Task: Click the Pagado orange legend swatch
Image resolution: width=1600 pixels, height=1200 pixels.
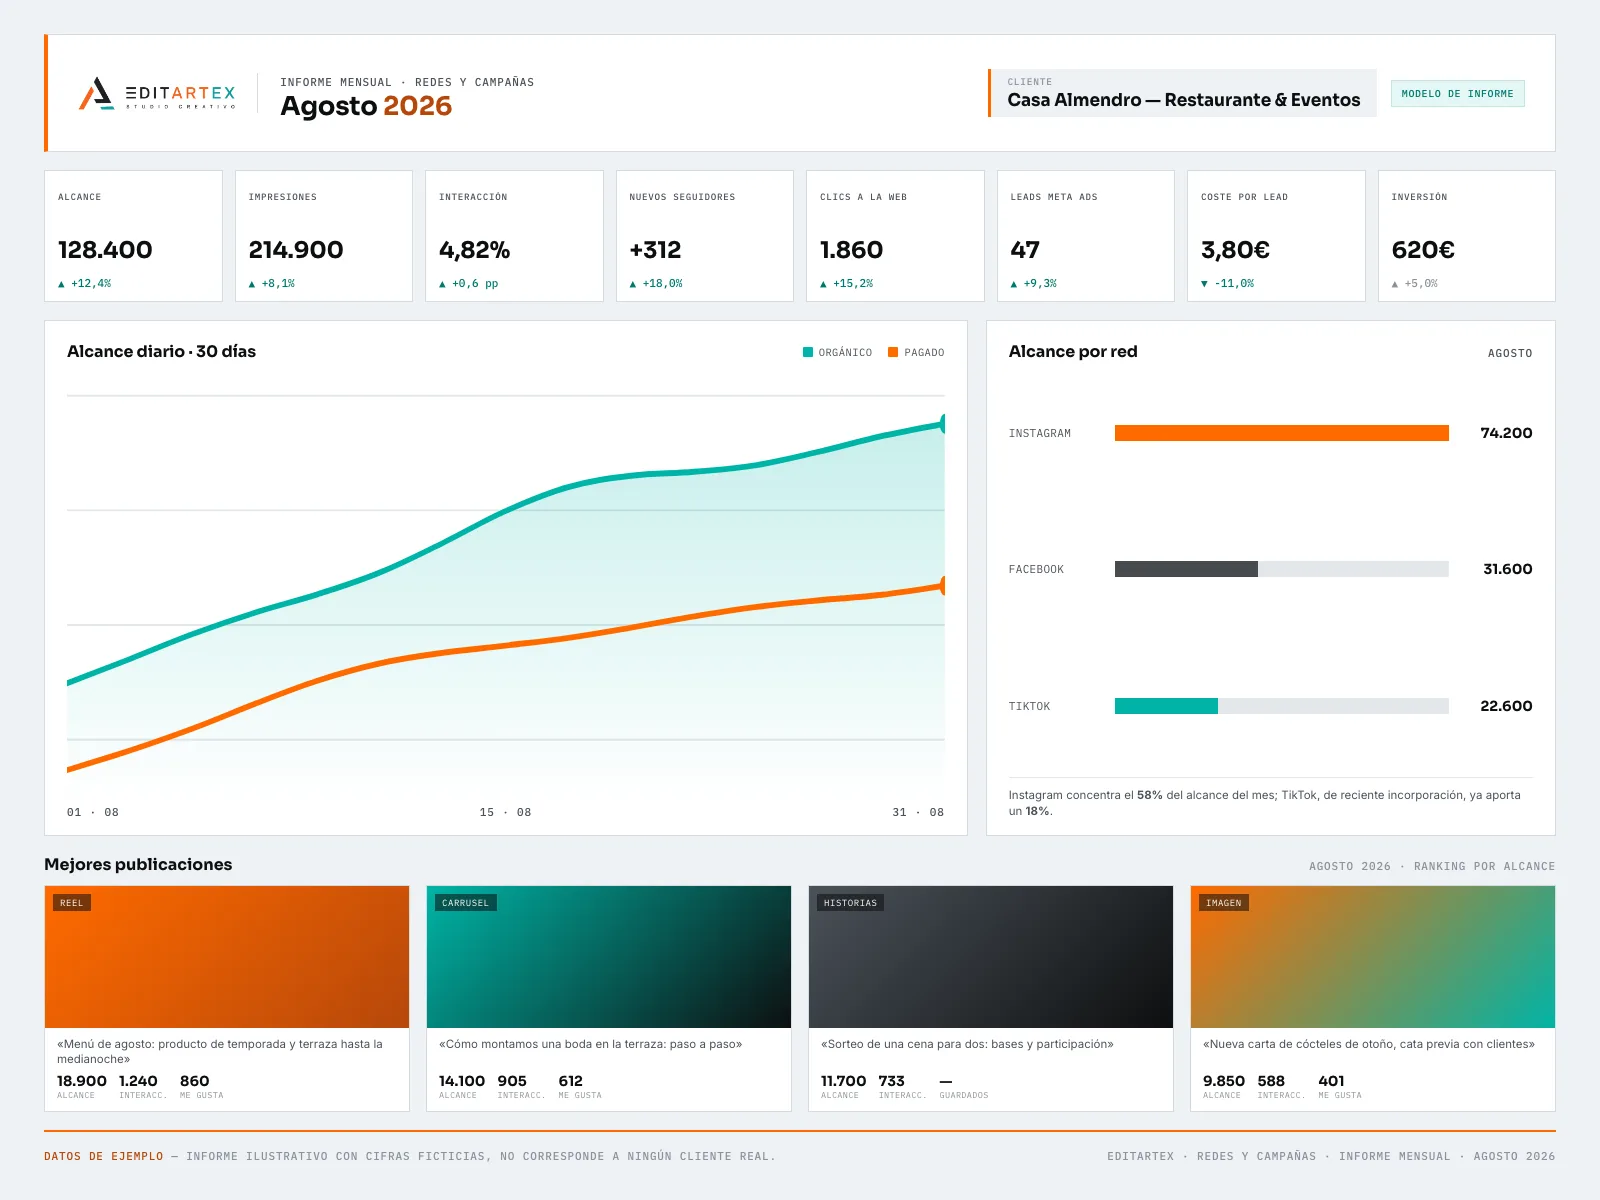Action: (x=893, y=352)
